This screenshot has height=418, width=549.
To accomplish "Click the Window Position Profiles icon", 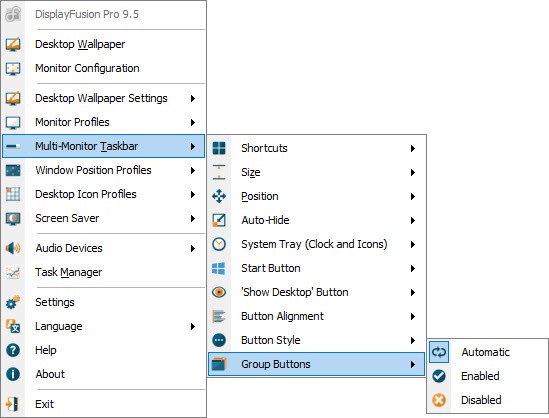I will tap(13, 170).
